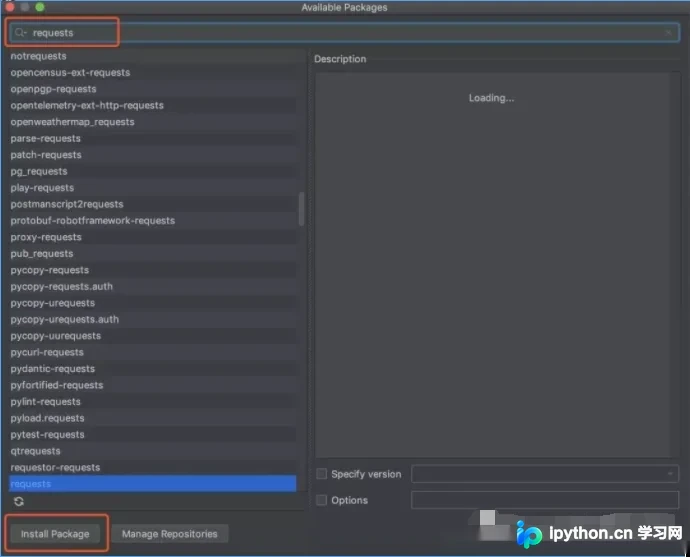Select the "openpgp-requests" package
The image size is (690, 557).
153,89
